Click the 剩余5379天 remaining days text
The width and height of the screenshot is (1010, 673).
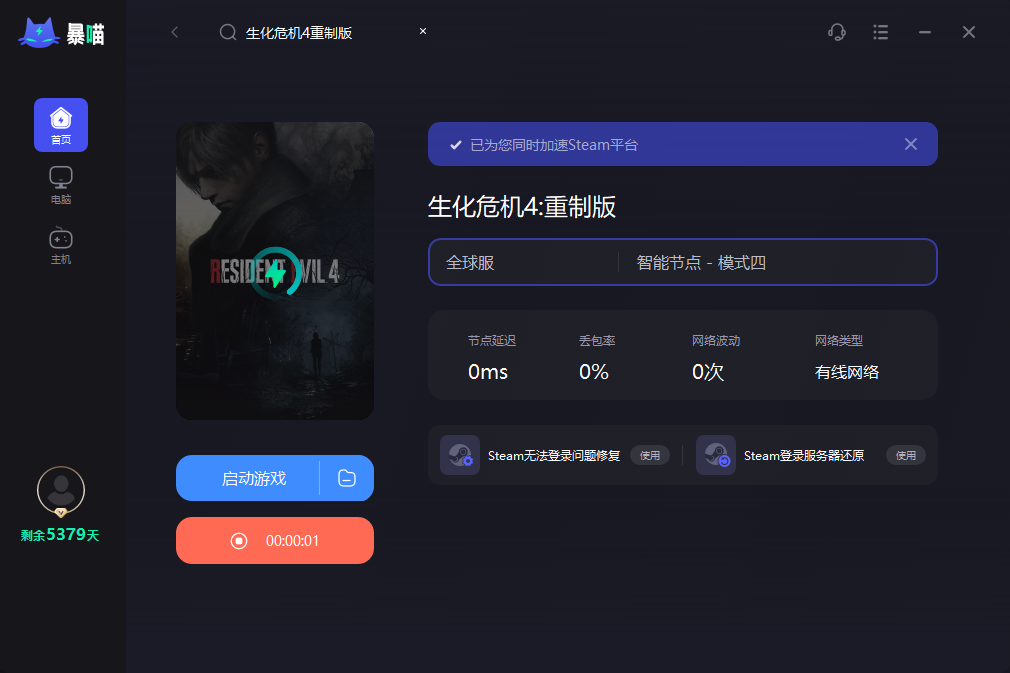tap(60, 535)
